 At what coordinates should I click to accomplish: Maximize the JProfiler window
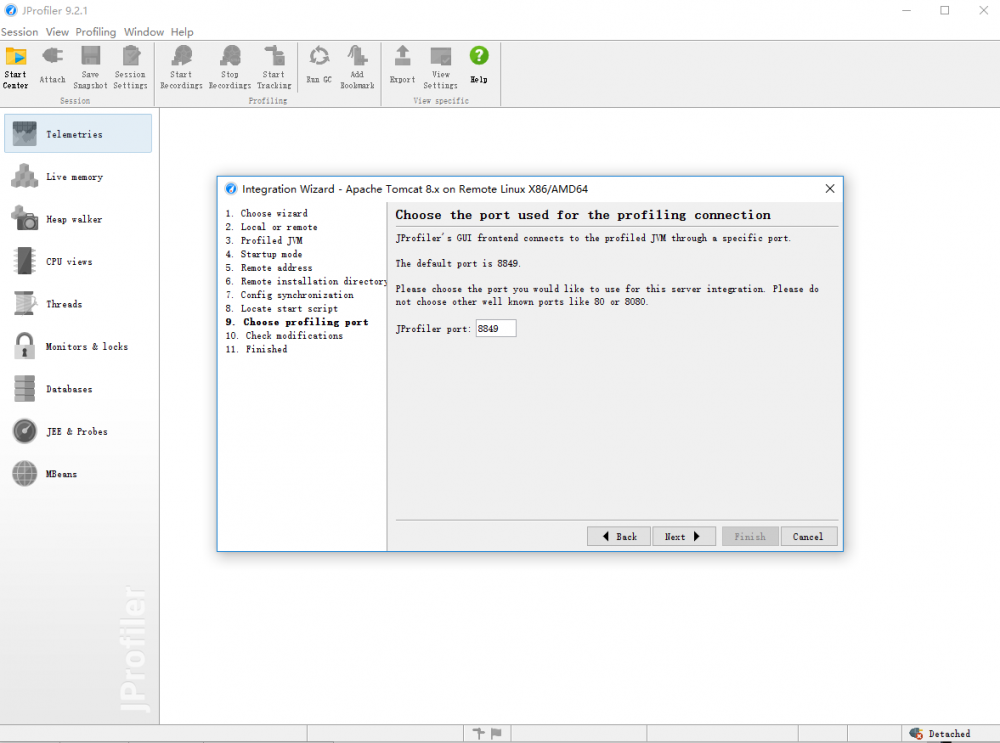pos(945,10)
